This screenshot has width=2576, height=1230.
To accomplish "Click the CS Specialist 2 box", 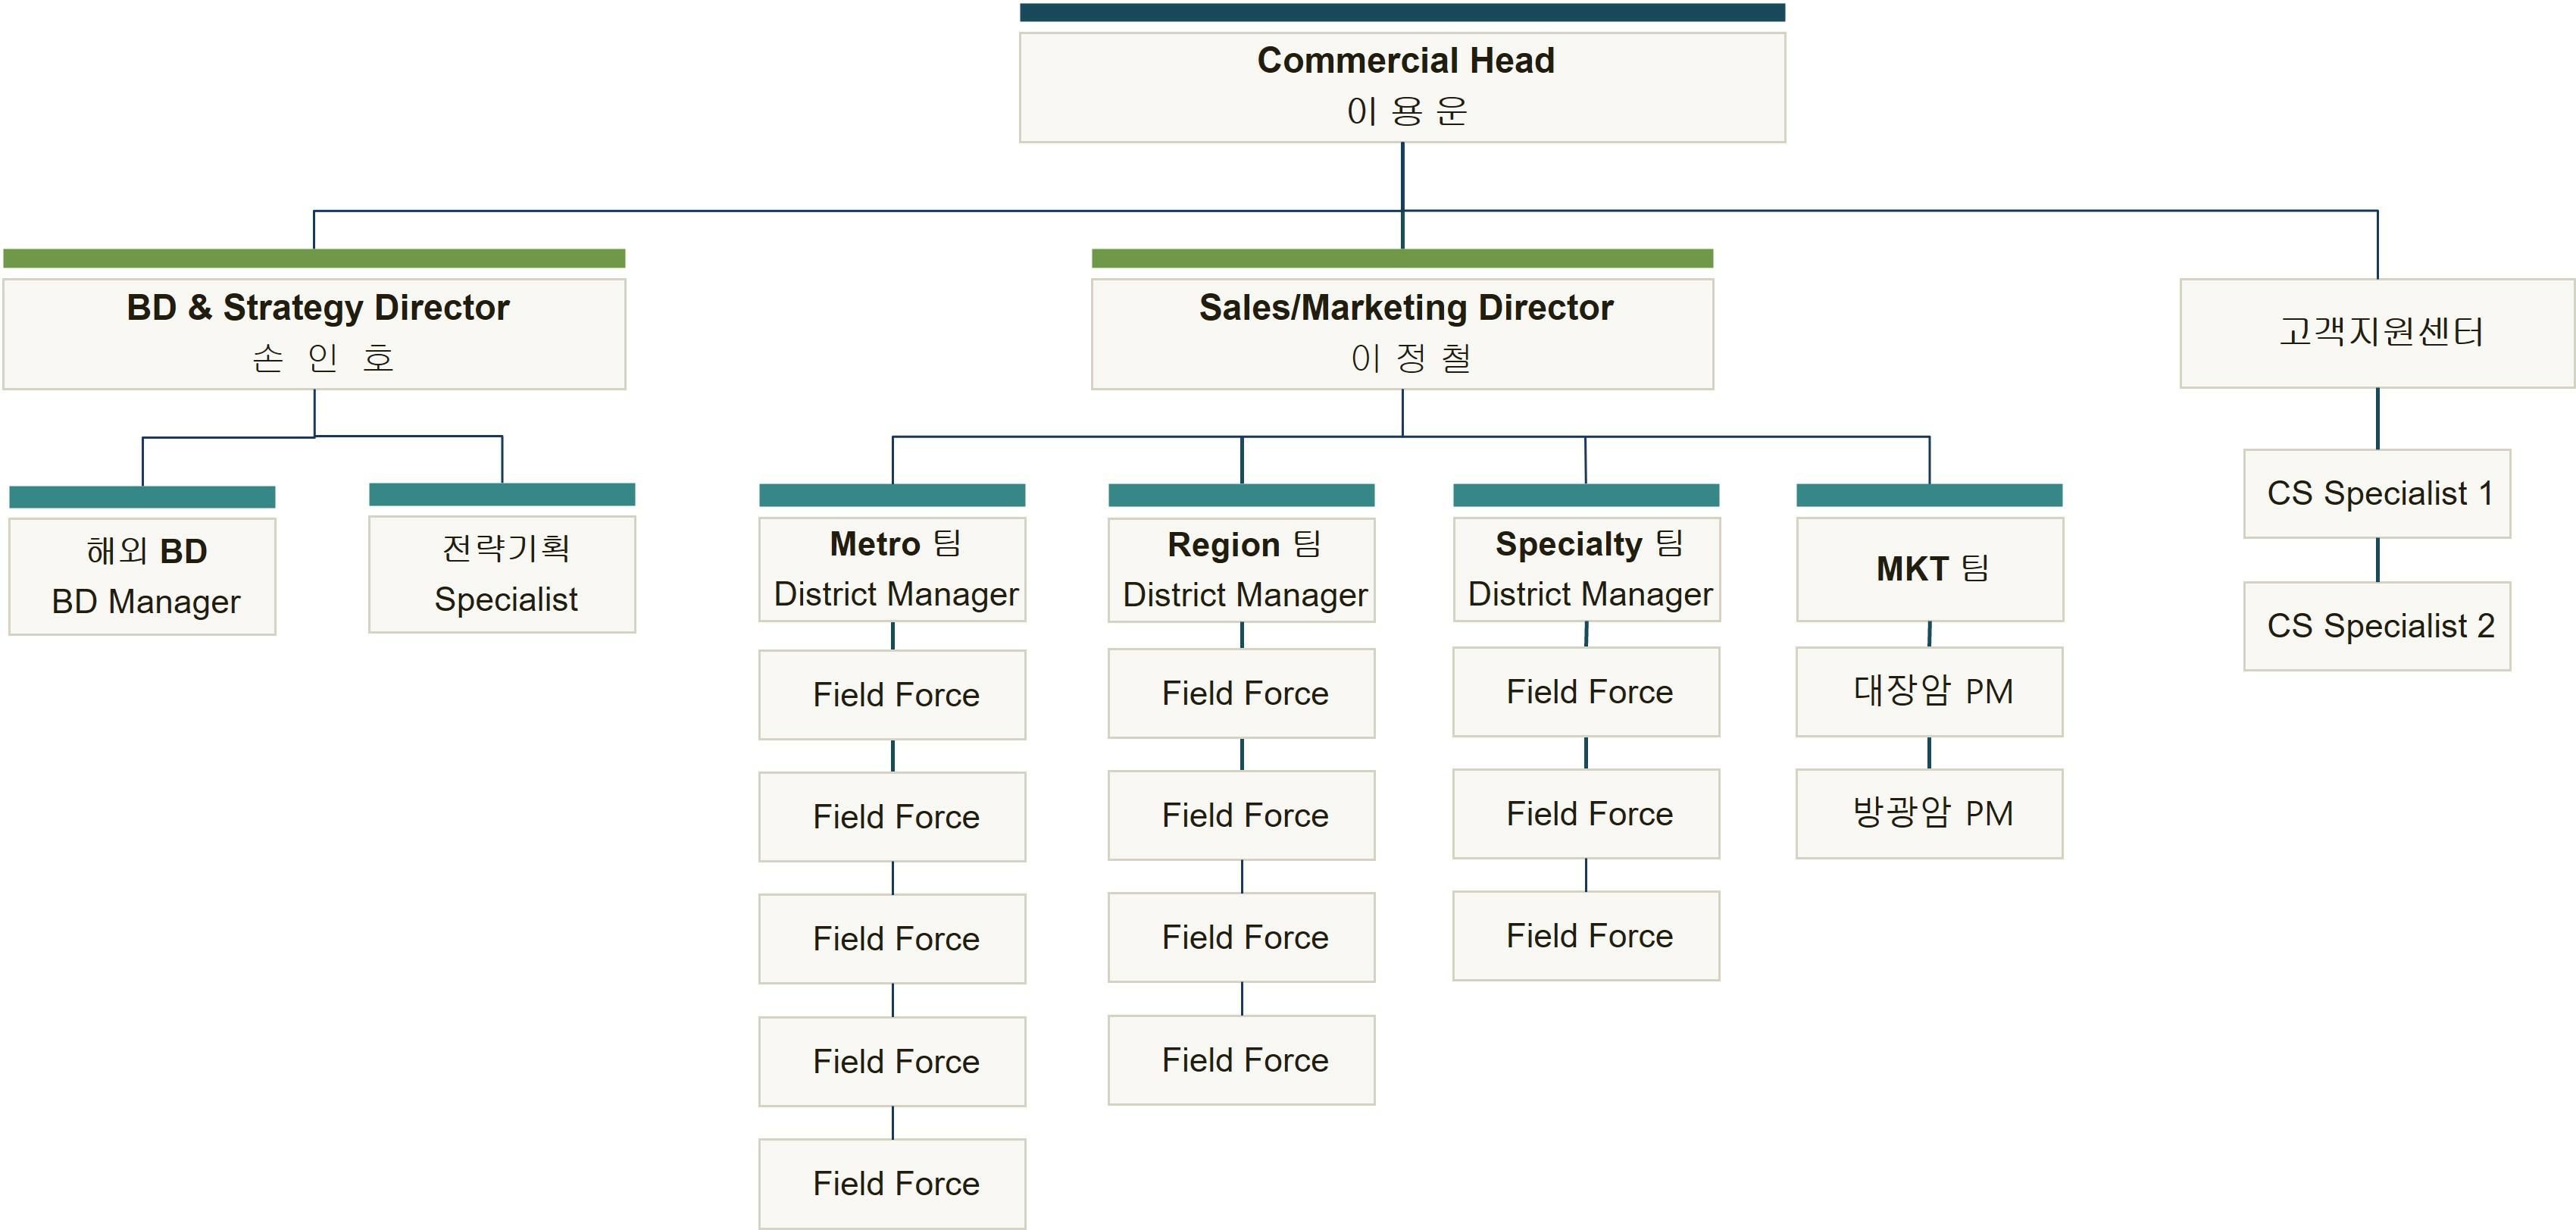I will tap(2377, 626).
